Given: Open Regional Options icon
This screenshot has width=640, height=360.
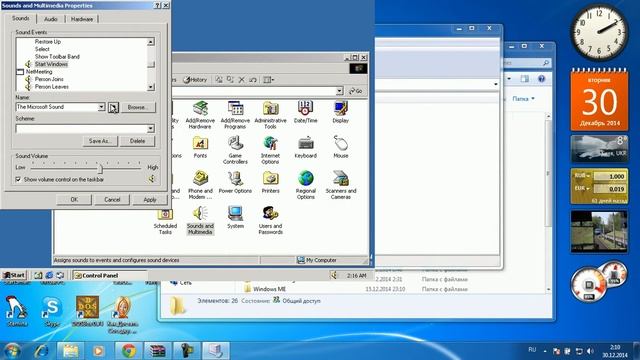Looking at the screenshot, I should 305,185.
